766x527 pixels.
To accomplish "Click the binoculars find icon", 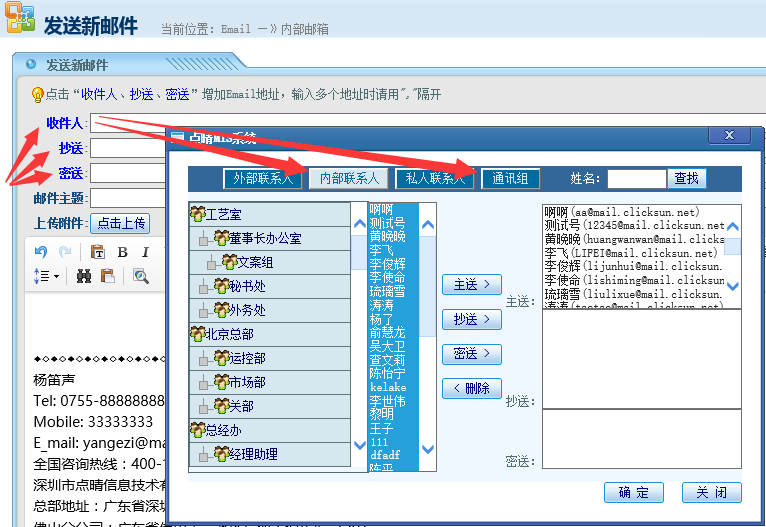I will [84, 275].
